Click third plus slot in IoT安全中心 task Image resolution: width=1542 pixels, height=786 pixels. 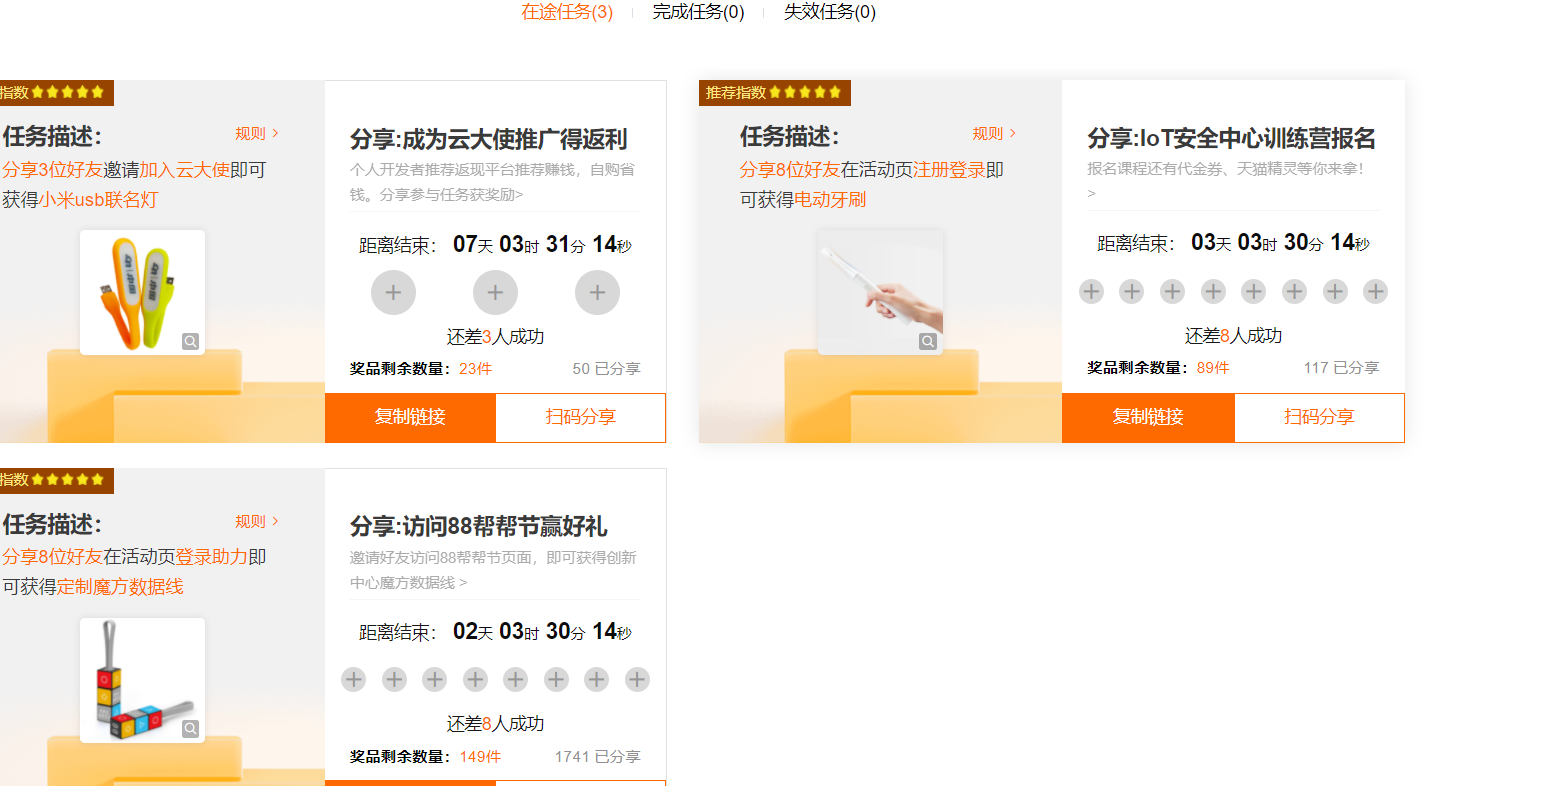click(1172, 291)
